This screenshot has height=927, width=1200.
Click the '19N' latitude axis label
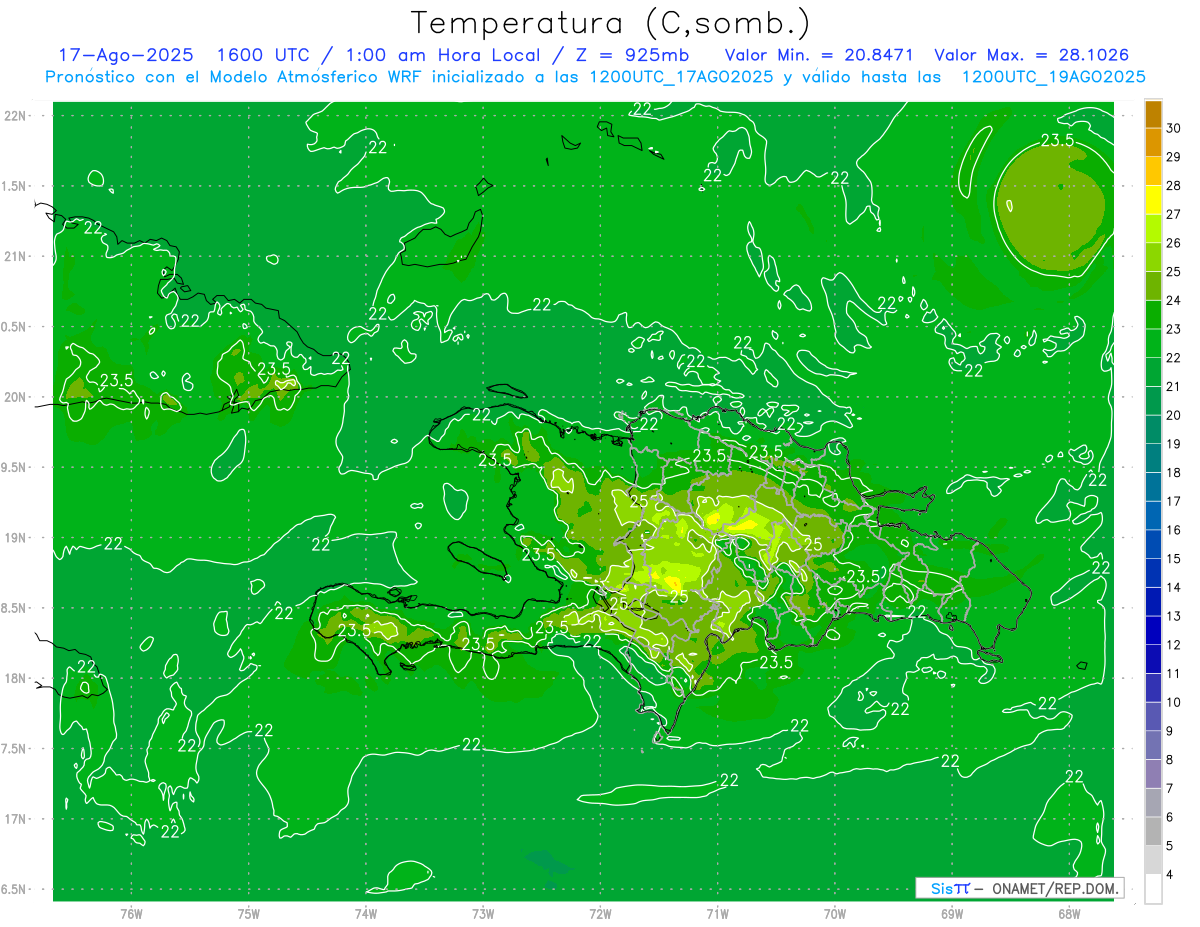(x=15, y=537)
